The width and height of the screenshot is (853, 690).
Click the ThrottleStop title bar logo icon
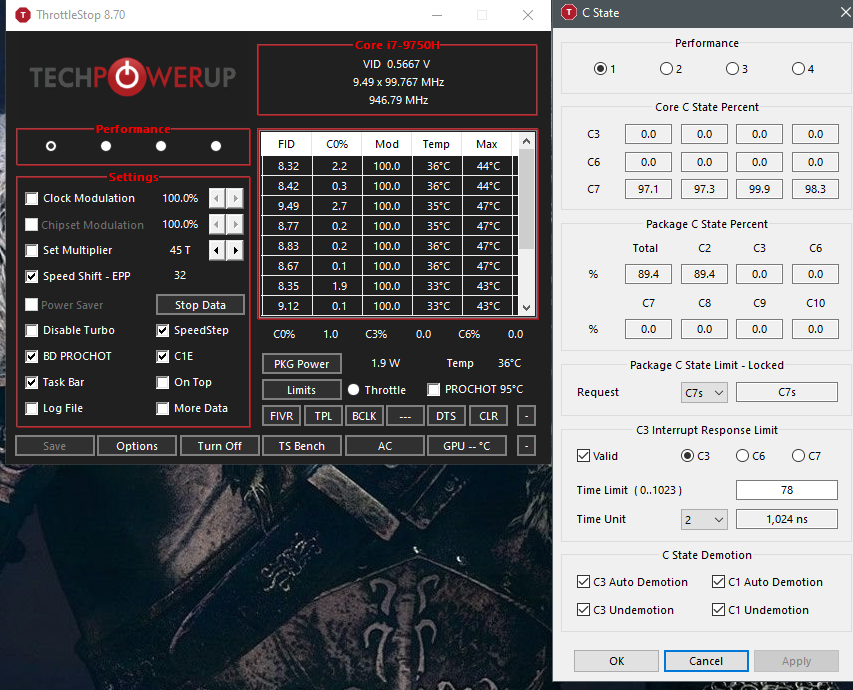point(23,15)
